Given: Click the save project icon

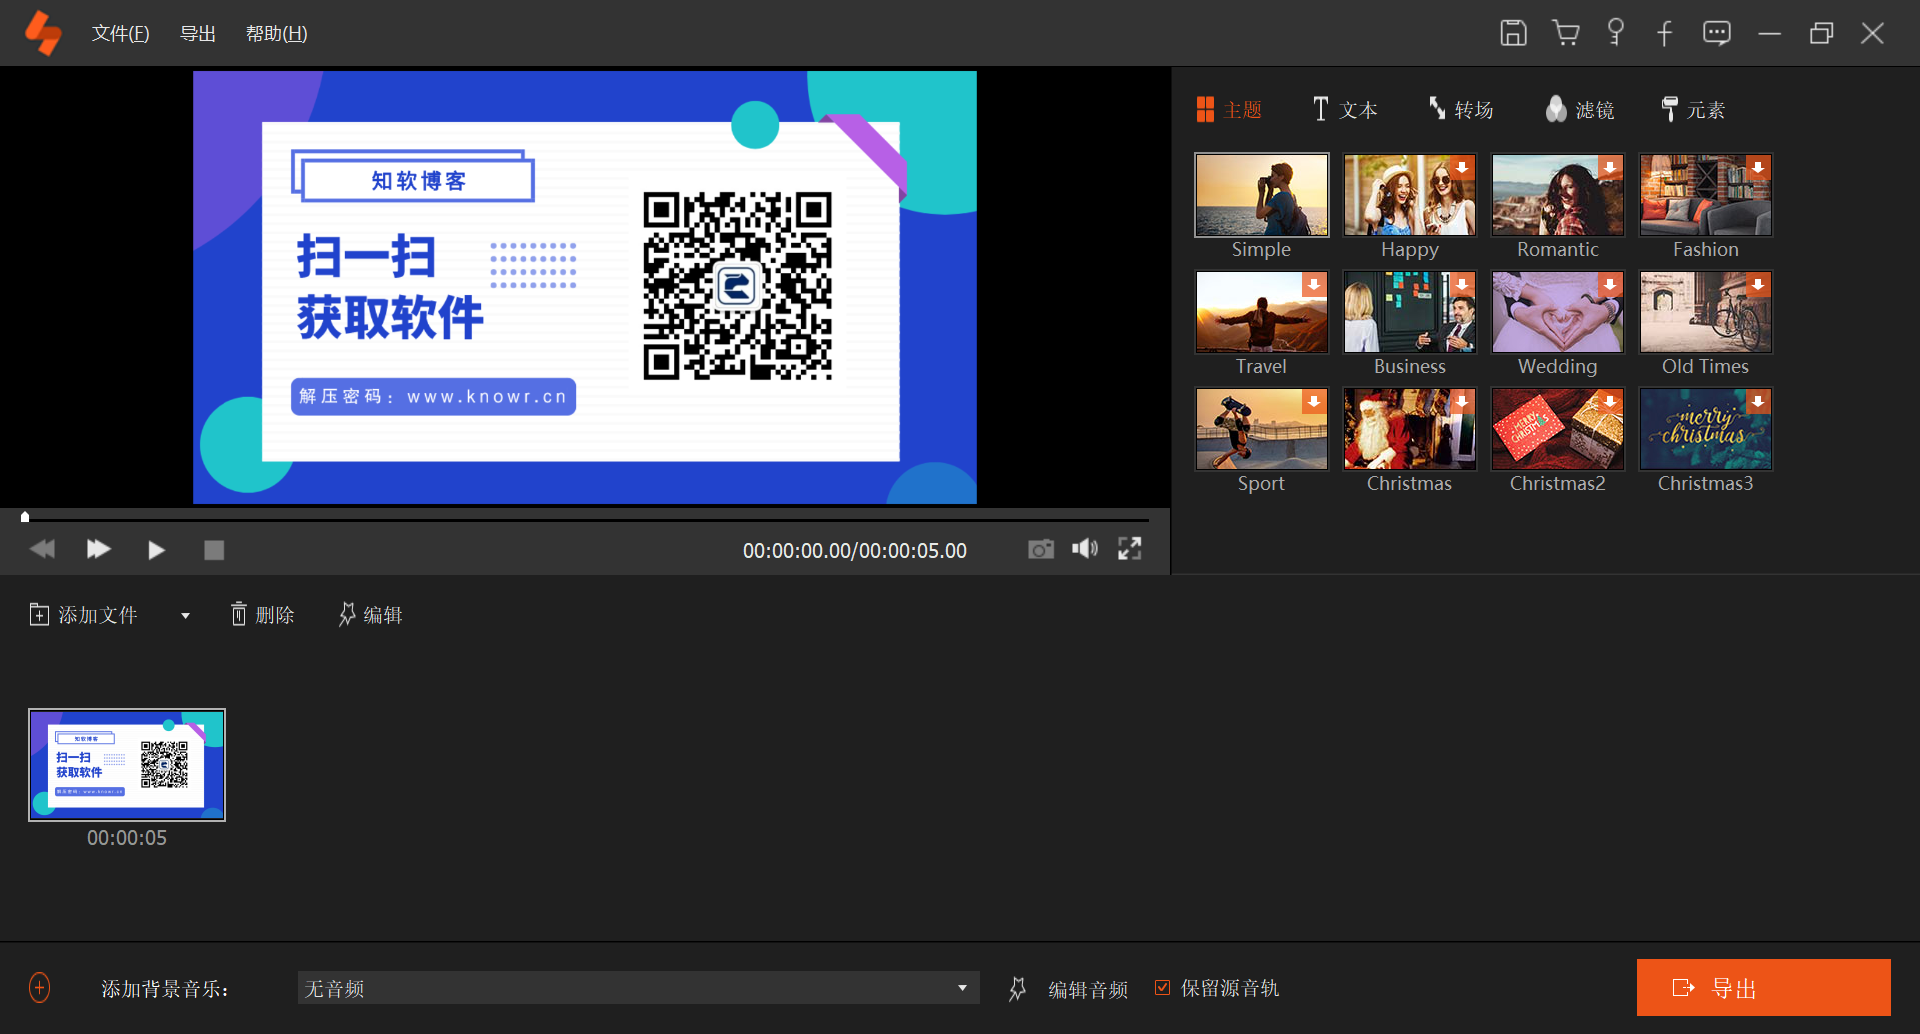Looking at the screenshot, I should pyautogui.click(x=1513, y=33).
